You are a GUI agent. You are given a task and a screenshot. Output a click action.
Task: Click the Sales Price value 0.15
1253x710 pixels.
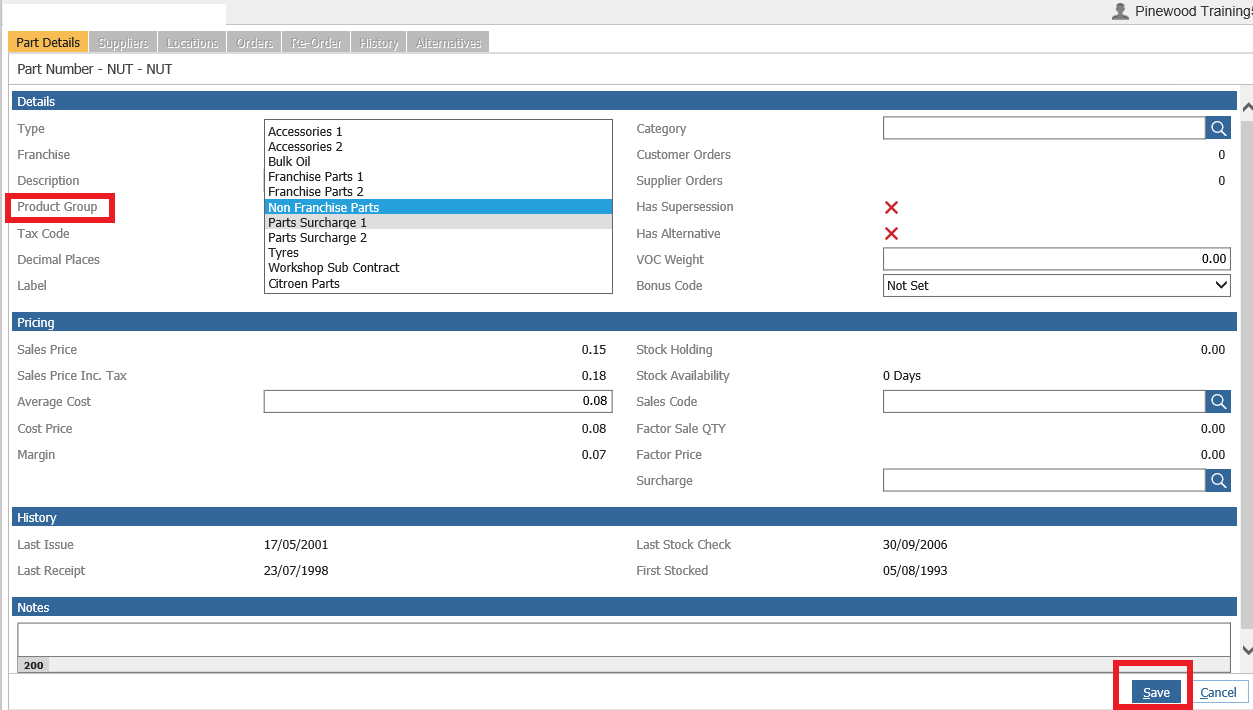tap(594, 350)
